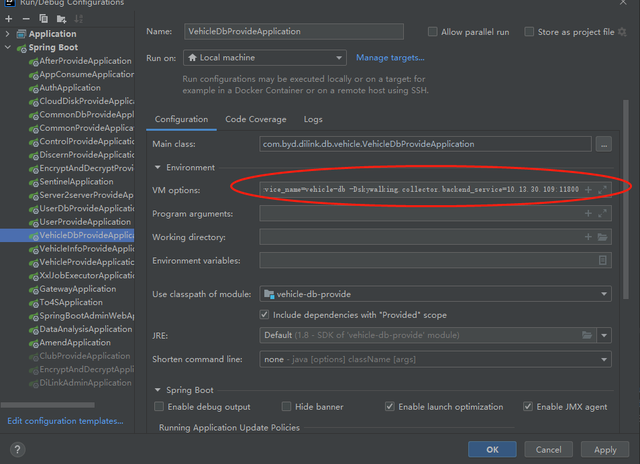Move configuration into new folder icon

click(x=61, y=19)
